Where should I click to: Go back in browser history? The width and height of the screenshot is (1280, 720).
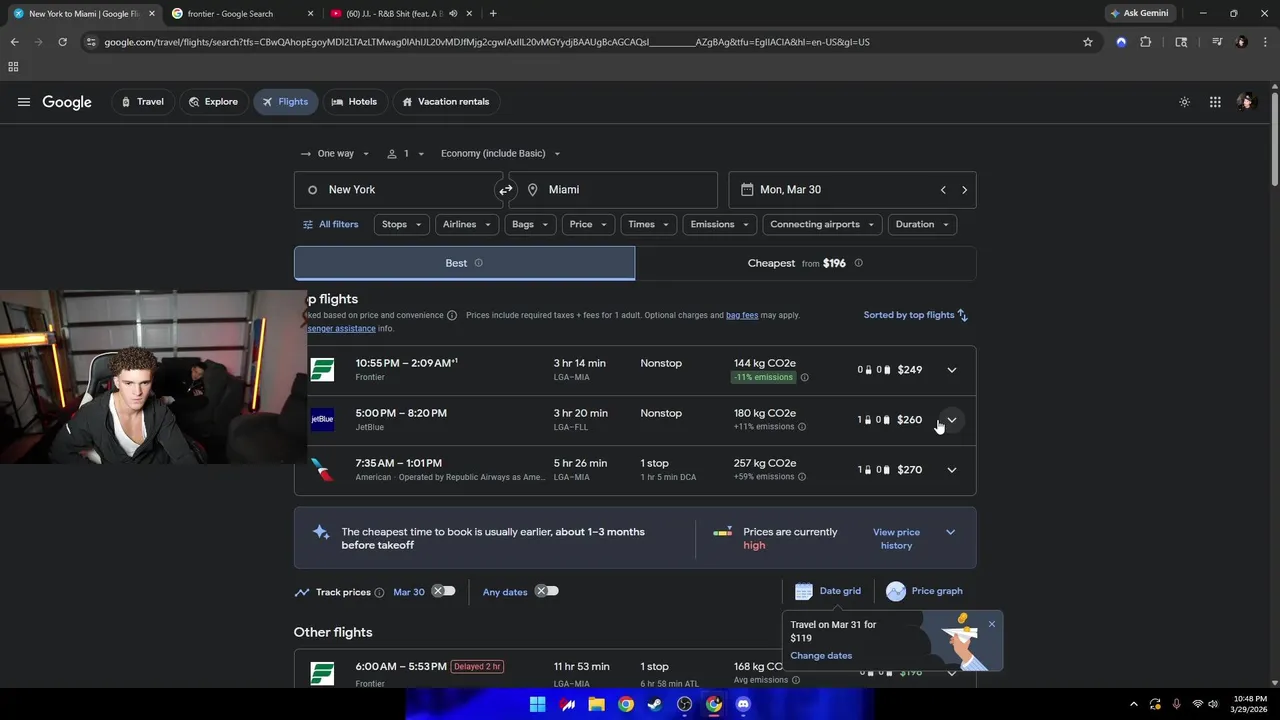[x=14, y=42]
